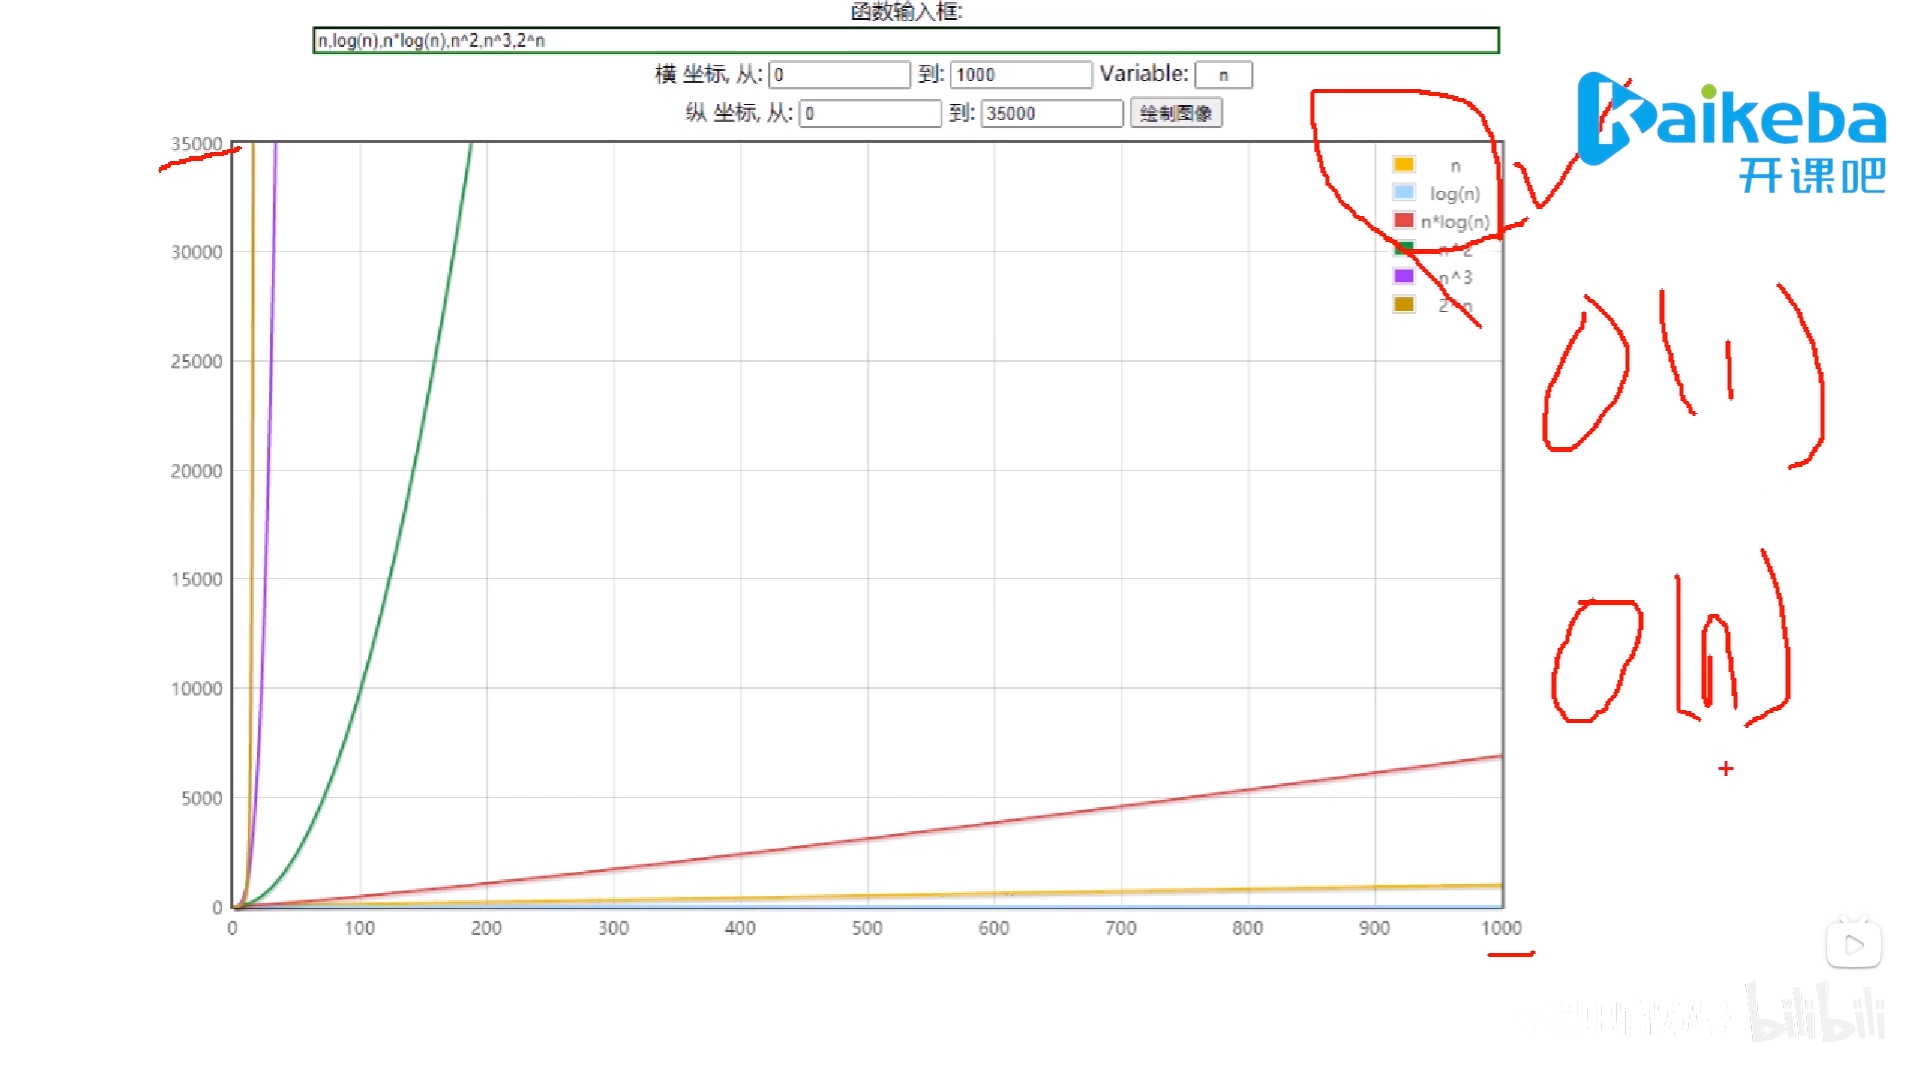Click the yellow n legend swatch
This screenshot has width=1920, height=1080.
click(1403, 165)
